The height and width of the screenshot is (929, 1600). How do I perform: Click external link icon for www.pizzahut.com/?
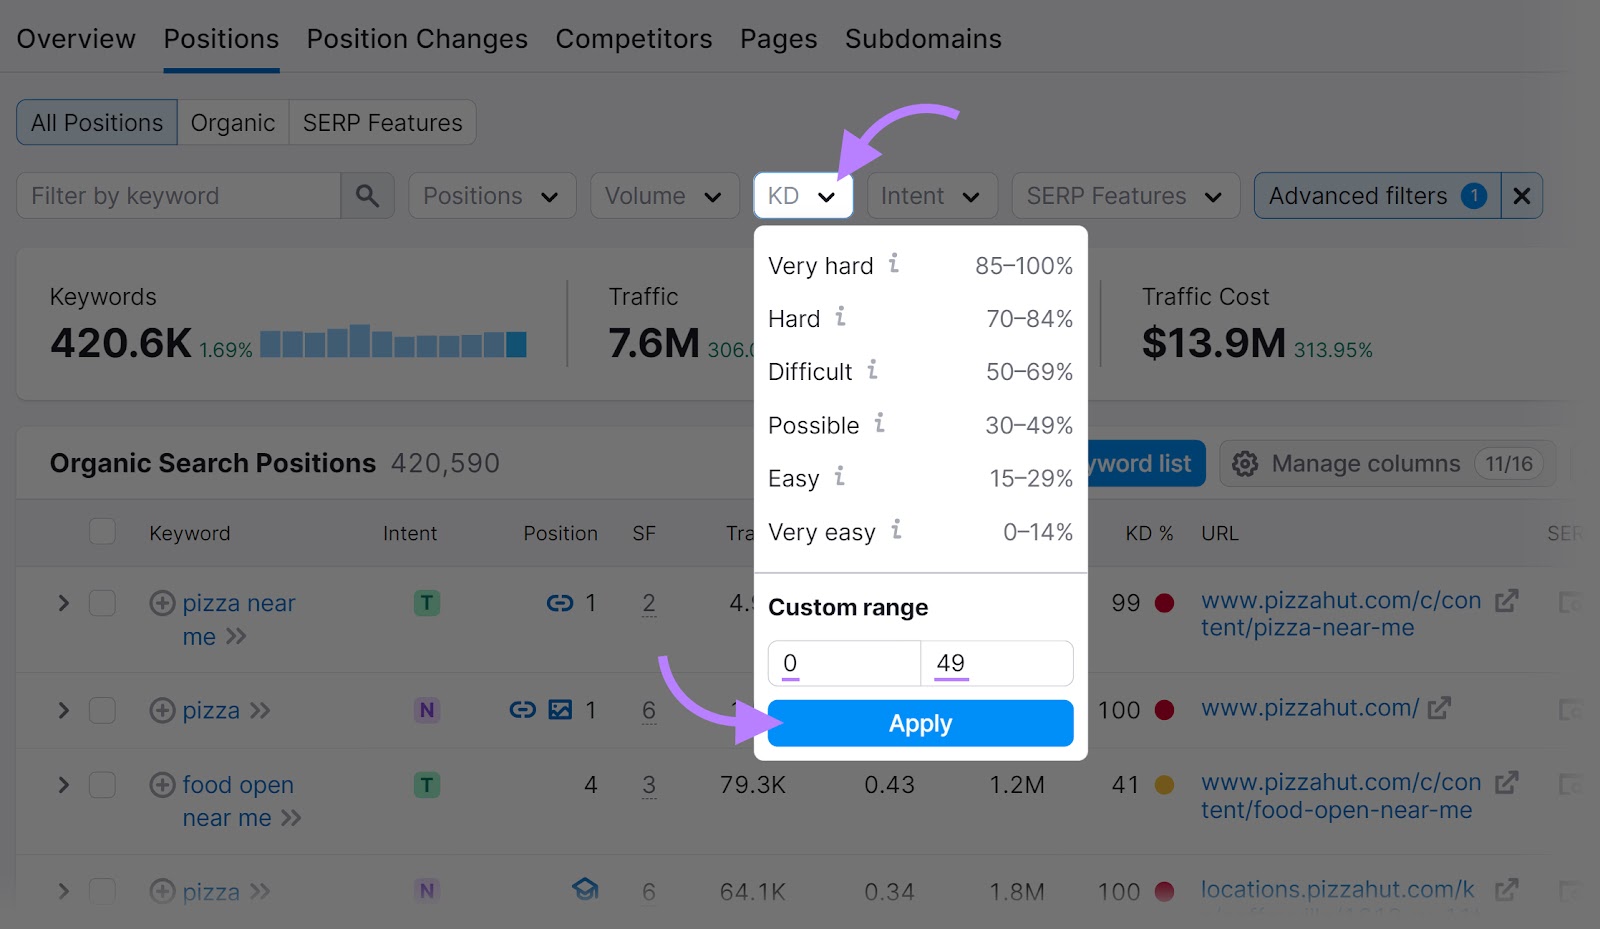pos(1439,708)
